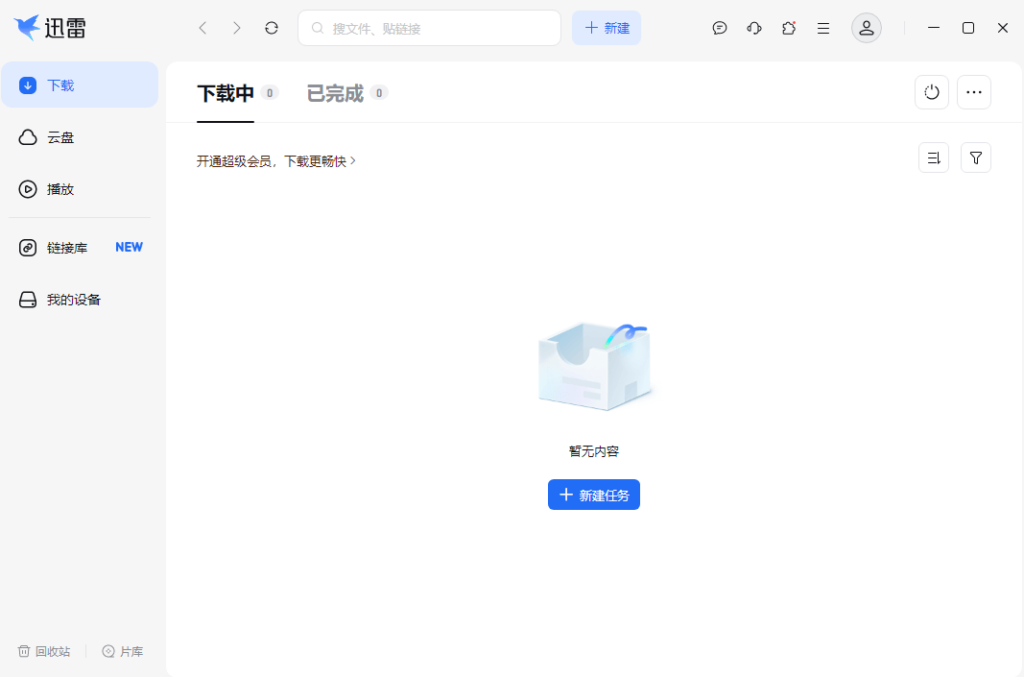Go back with the left arrow
This screenshot has height=677, width=1024.
pos(203,28)
